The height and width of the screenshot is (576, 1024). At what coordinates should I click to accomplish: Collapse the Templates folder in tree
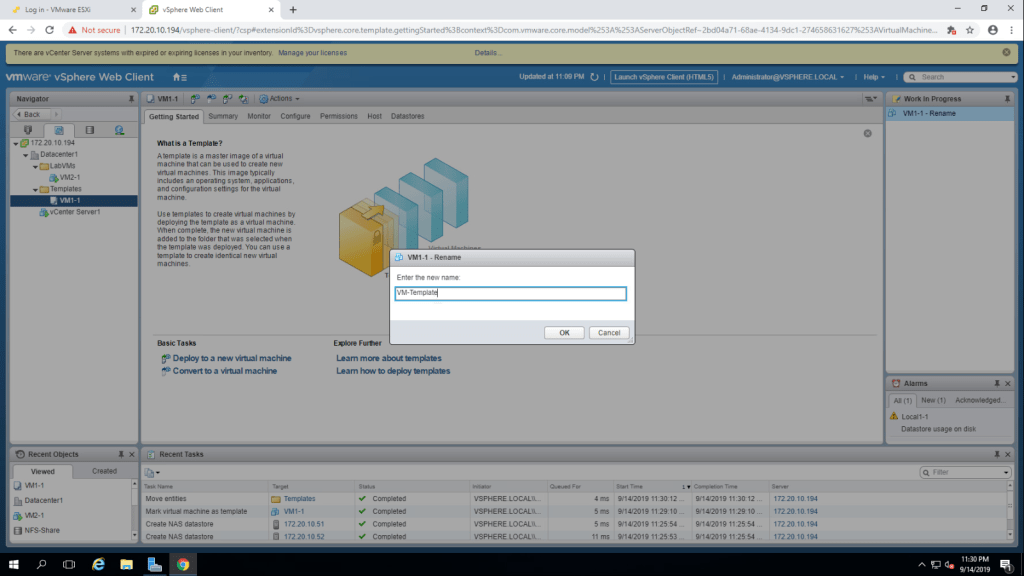coord(35,189)
